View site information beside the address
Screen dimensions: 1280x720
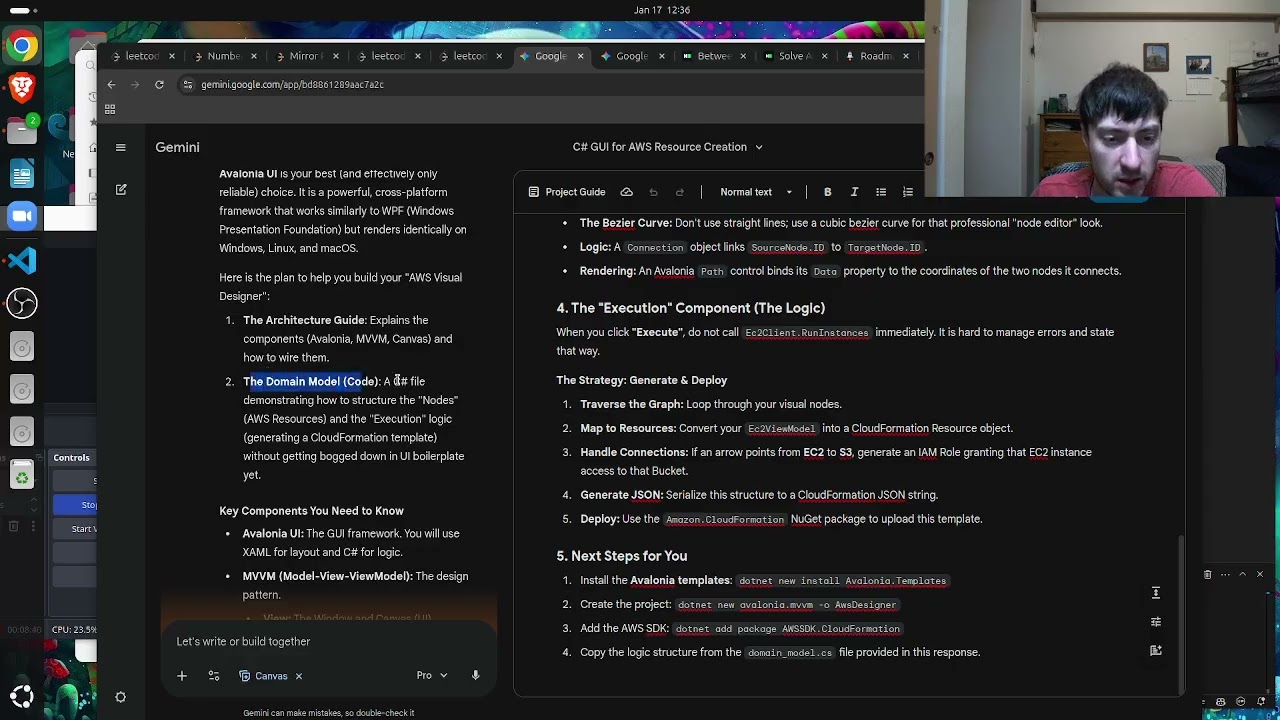coord(188,85)
